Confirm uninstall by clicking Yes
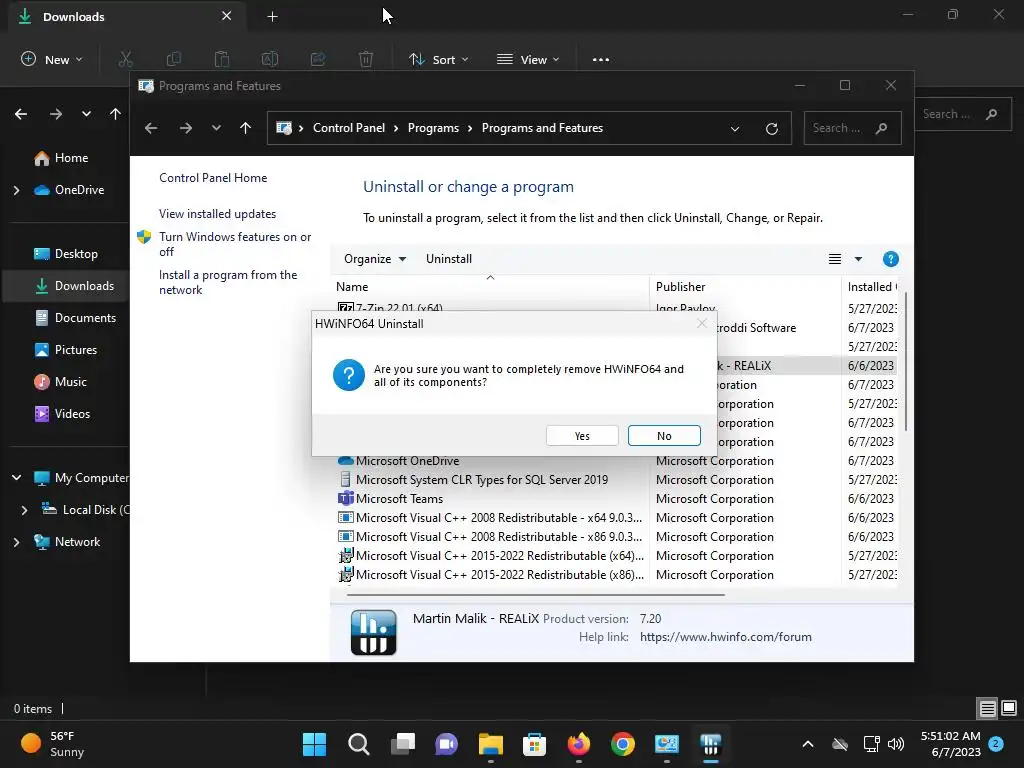 tap(582, 436)
